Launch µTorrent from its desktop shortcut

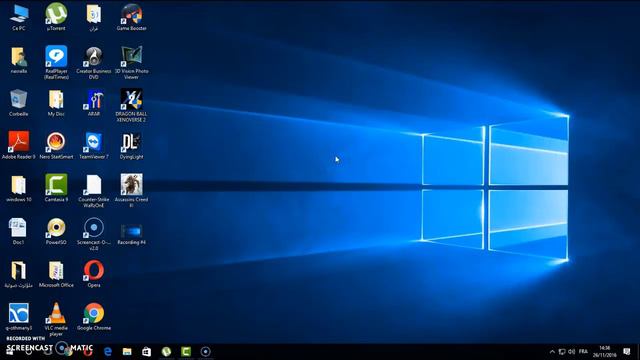(x=56, y=17)
